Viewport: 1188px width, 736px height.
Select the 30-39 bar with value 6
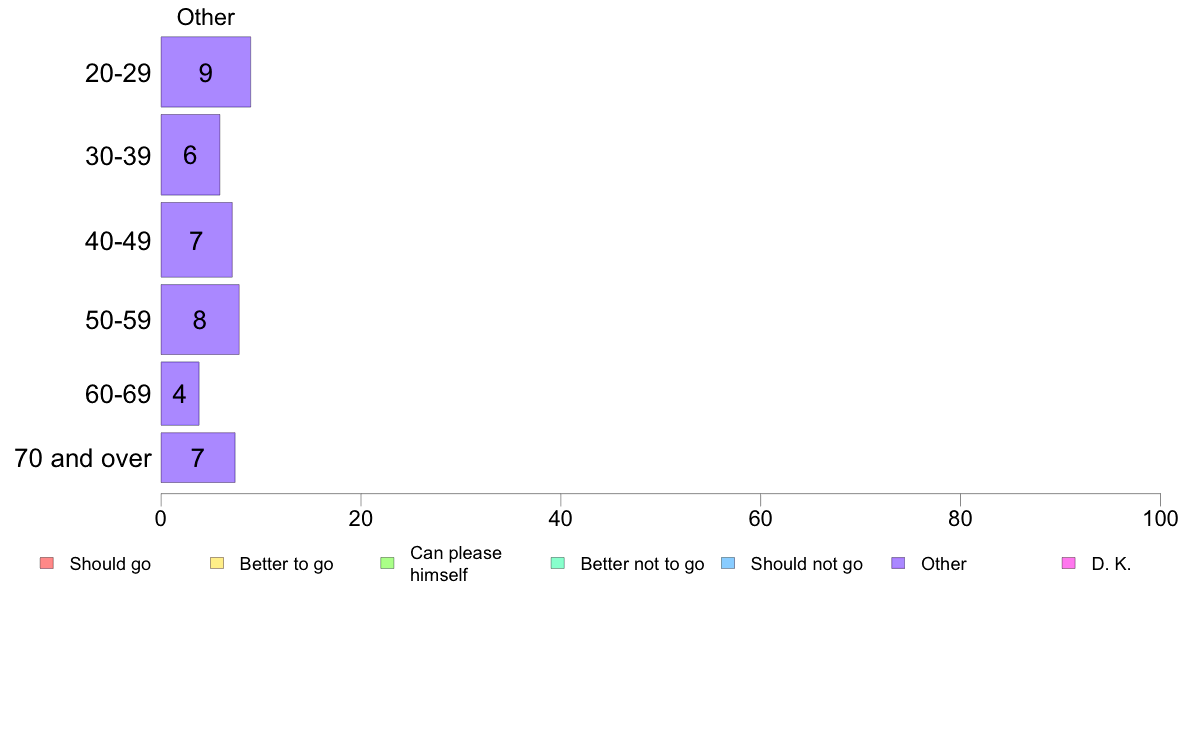(190, 155)
